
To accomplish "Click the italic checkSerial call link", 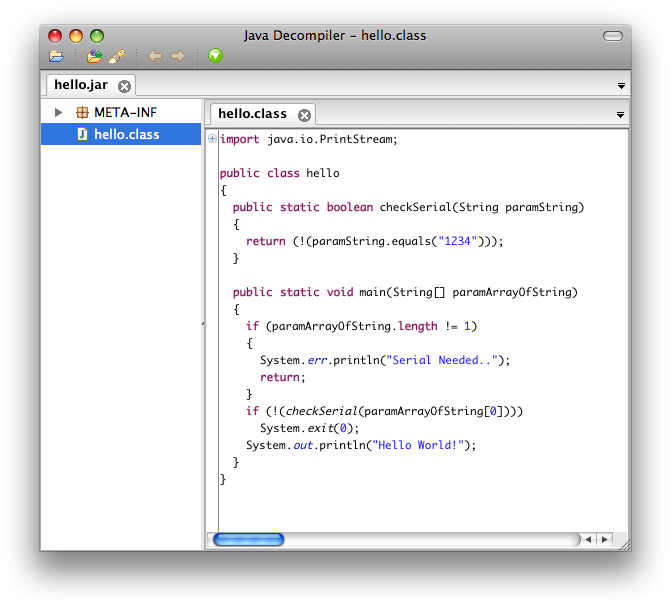I will pyautogui.click(x=321, y=411).
